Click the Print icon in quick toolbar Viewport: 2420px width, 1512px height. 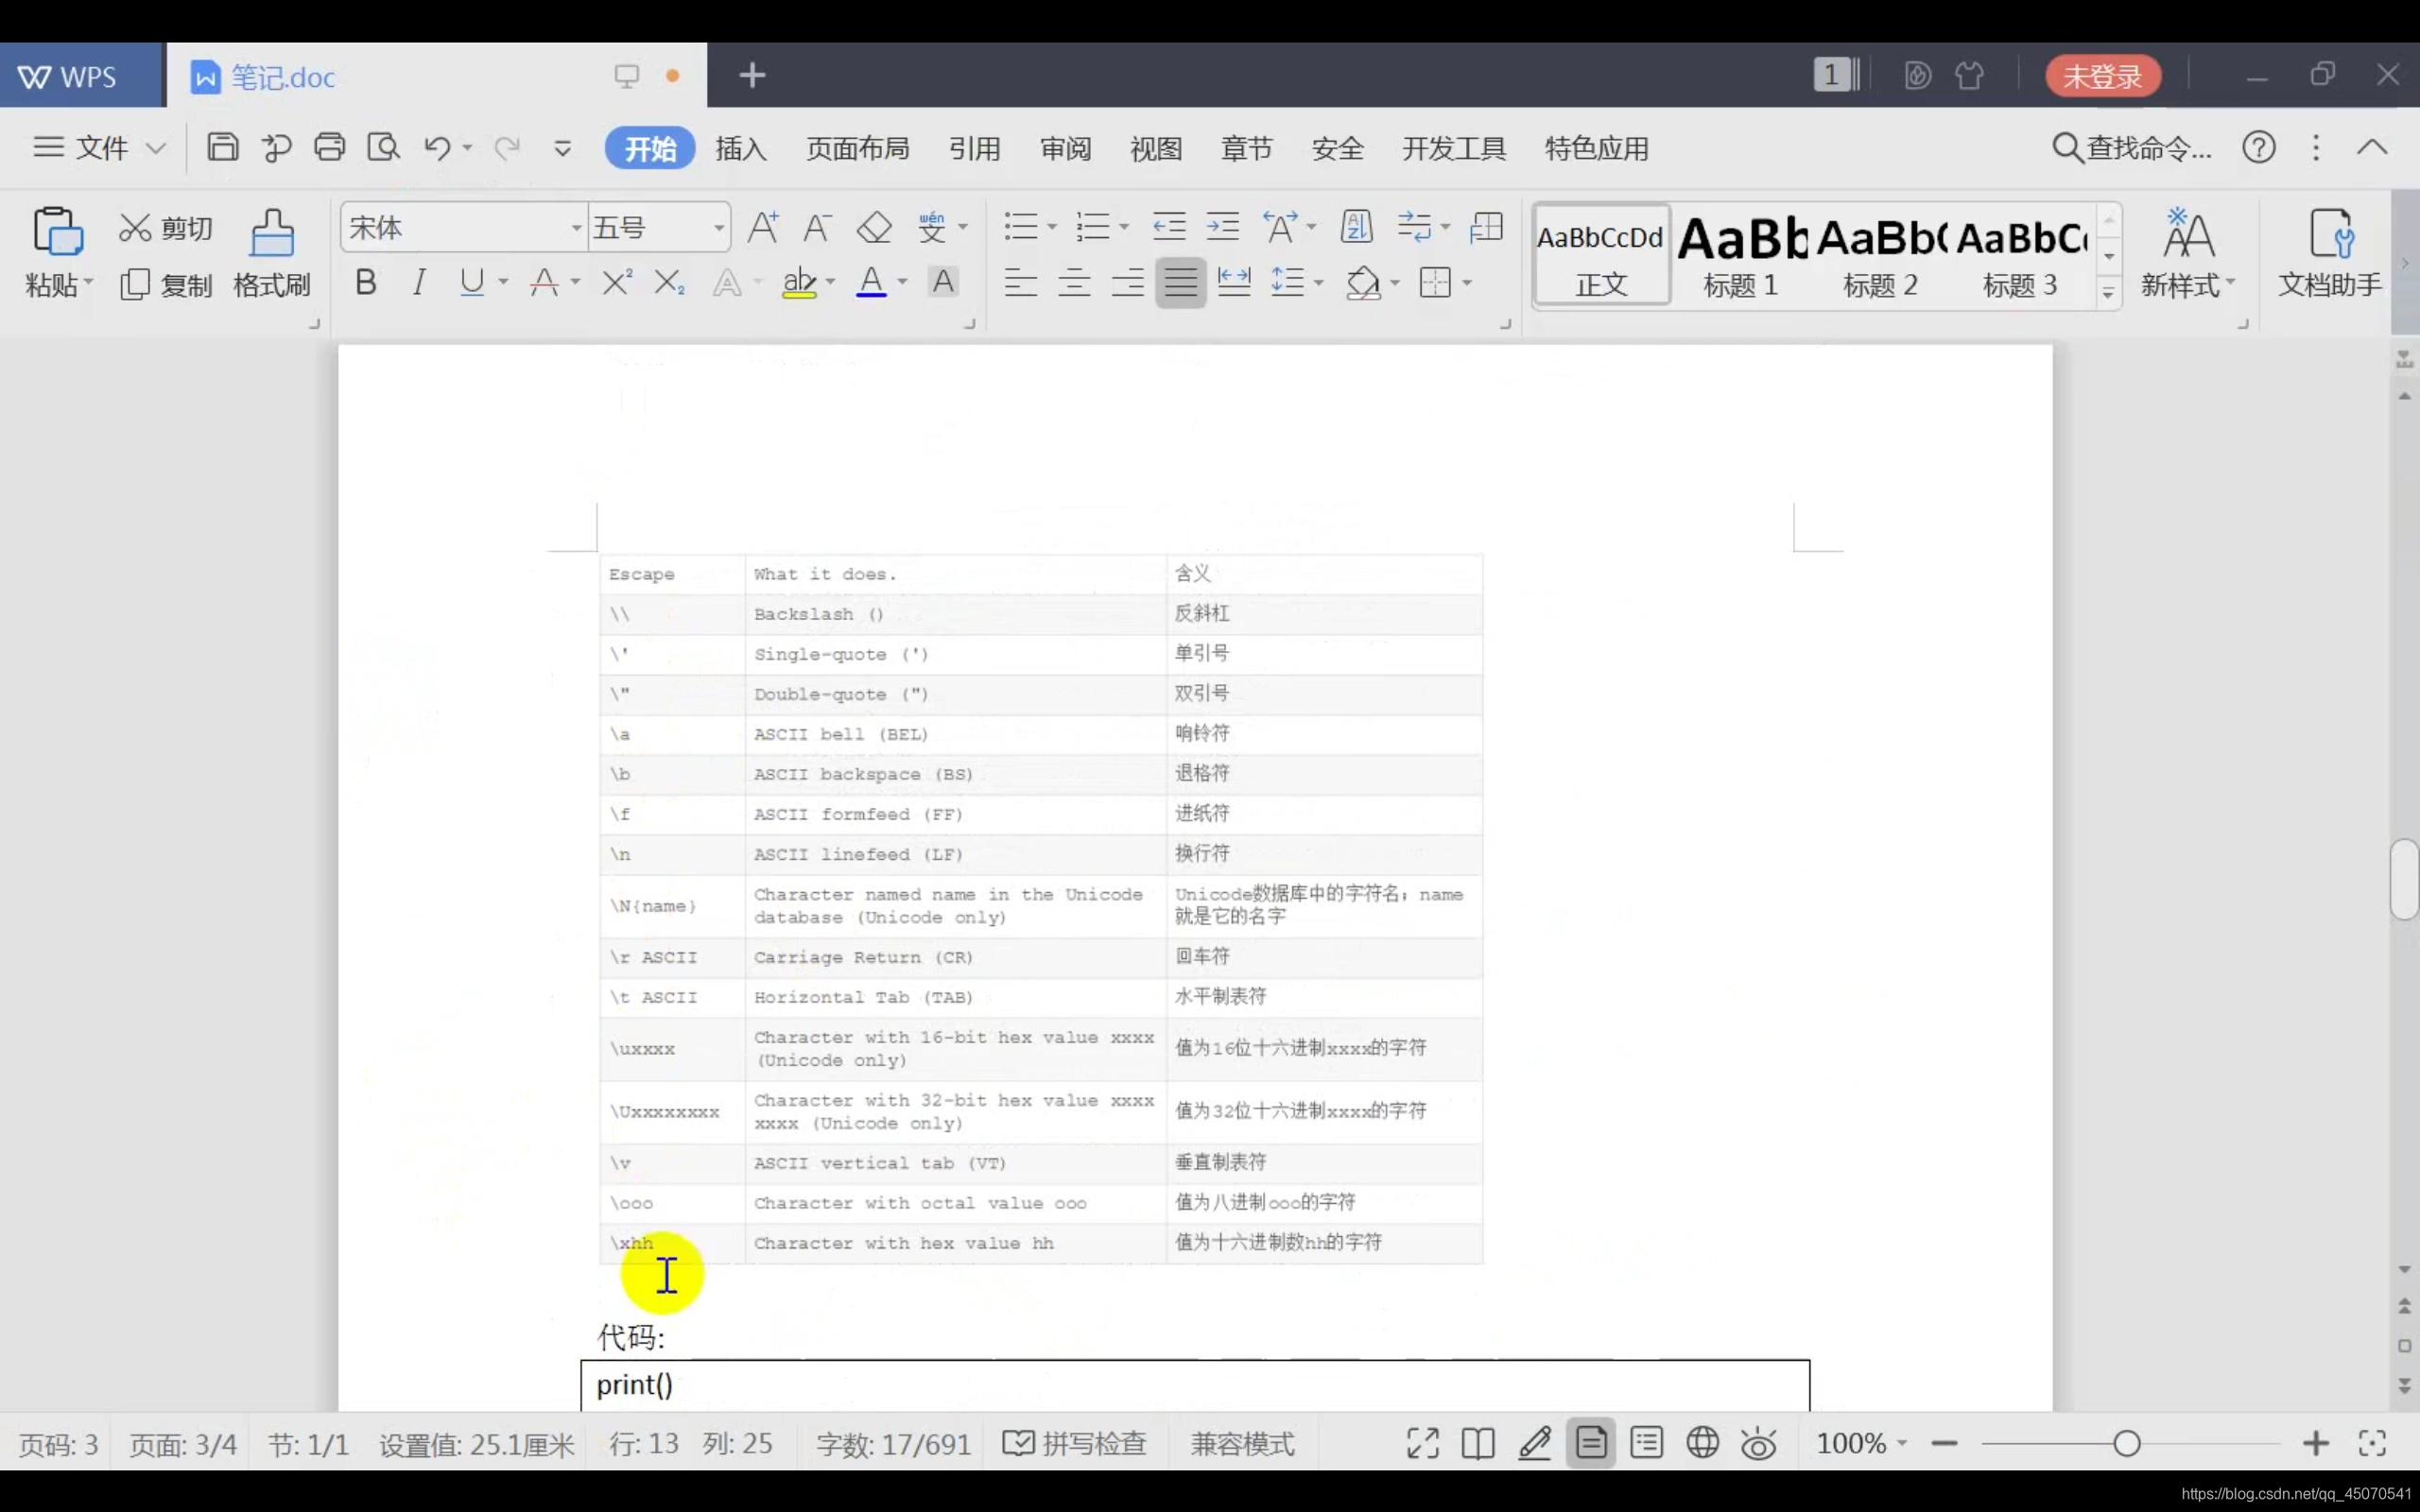(329, 148)
